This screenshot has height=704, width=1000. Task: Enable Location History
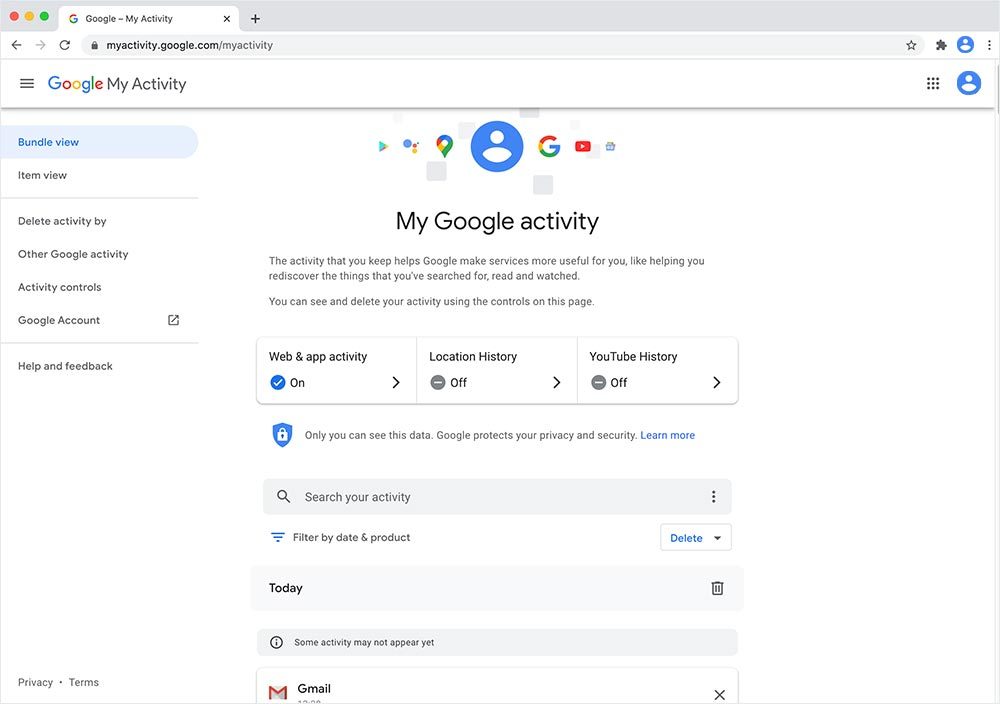point(438,382)
